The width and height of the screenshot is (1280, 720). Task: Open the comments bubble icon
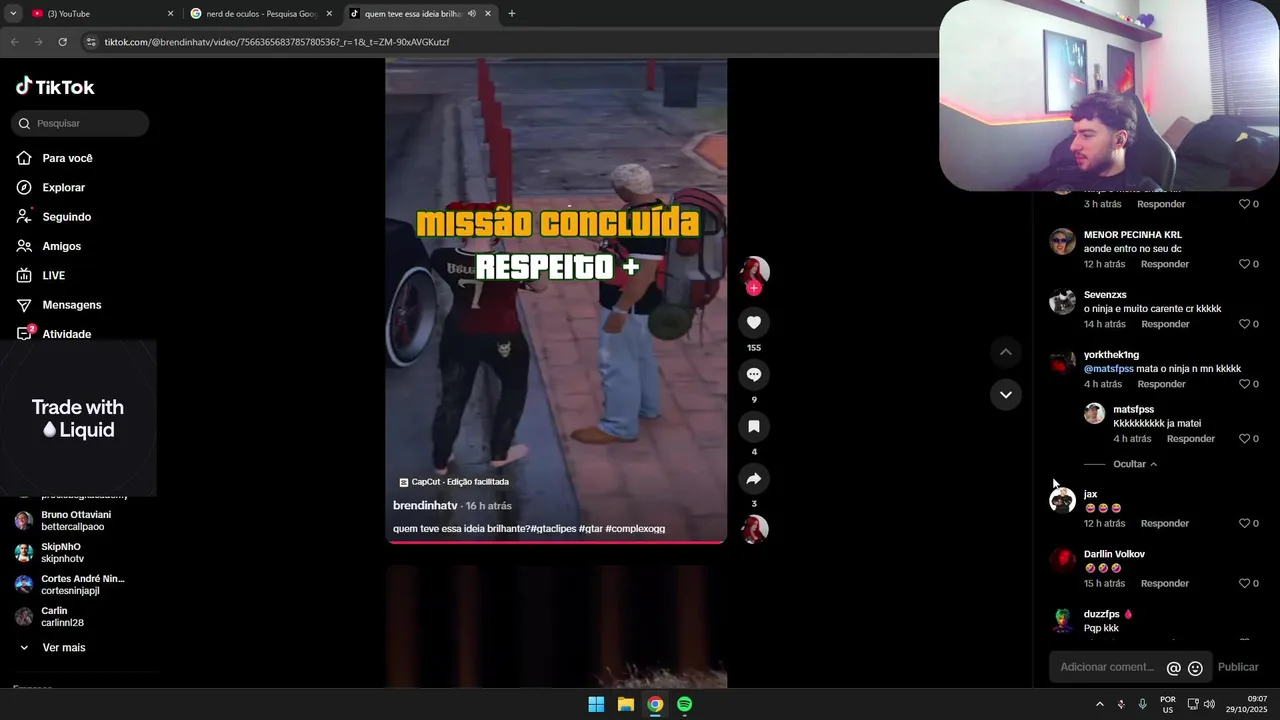[x=754, y=374]
